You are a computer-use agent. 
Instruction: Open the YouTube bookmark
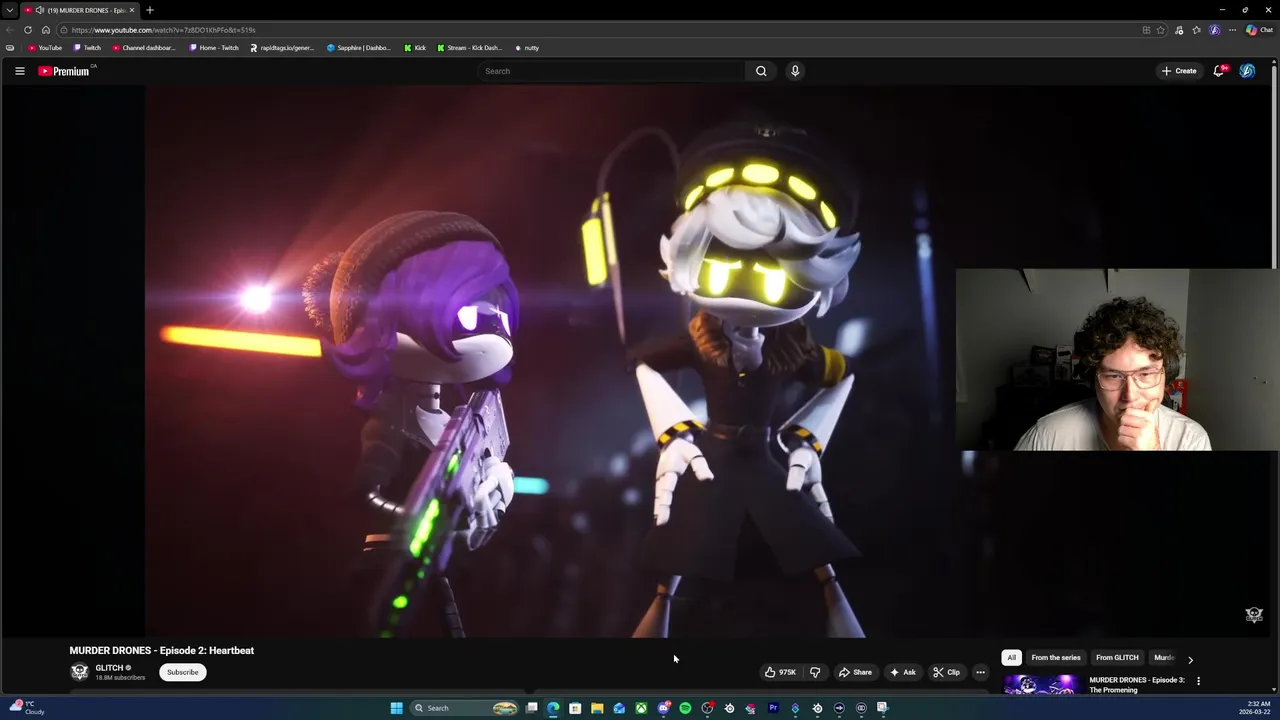pyautogui.click(x=45, y=48)
